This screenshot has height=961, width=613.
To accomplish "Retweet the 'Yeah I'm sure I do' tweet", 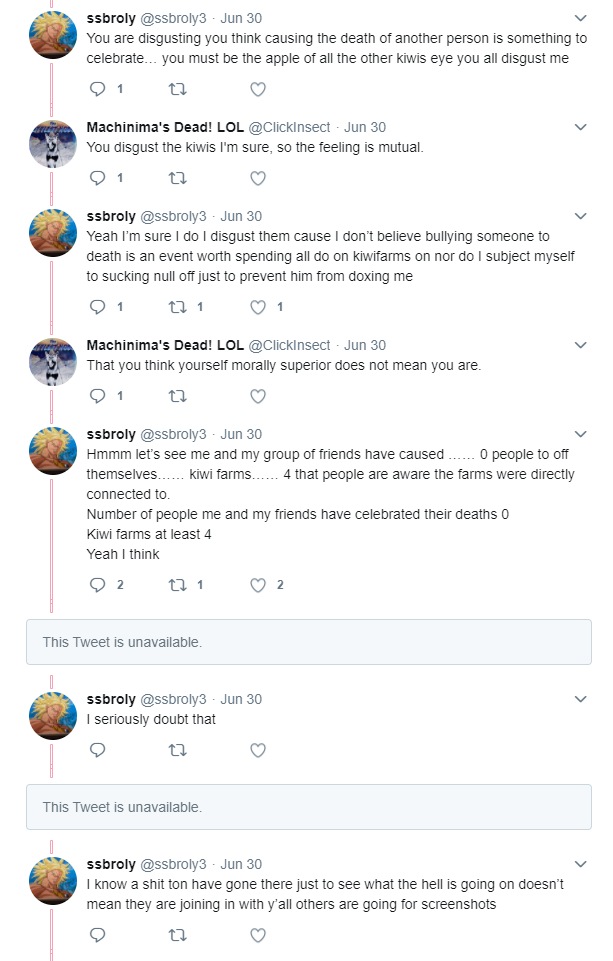I will click(x=178, y=307).
